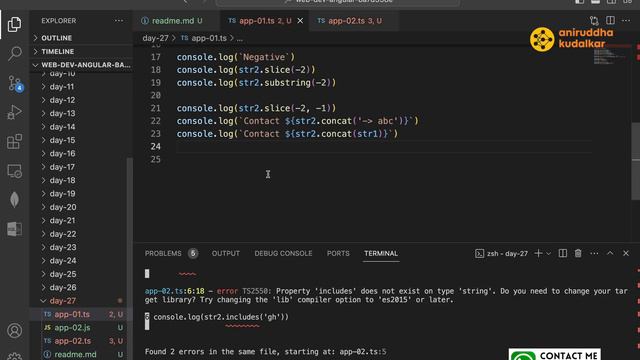Image resolution: width=640 pixels, height=360 pixels.
Task: Collapse the WEB-DEV-ANGULAR-BA... workspace folder
Action: (81, 65)
